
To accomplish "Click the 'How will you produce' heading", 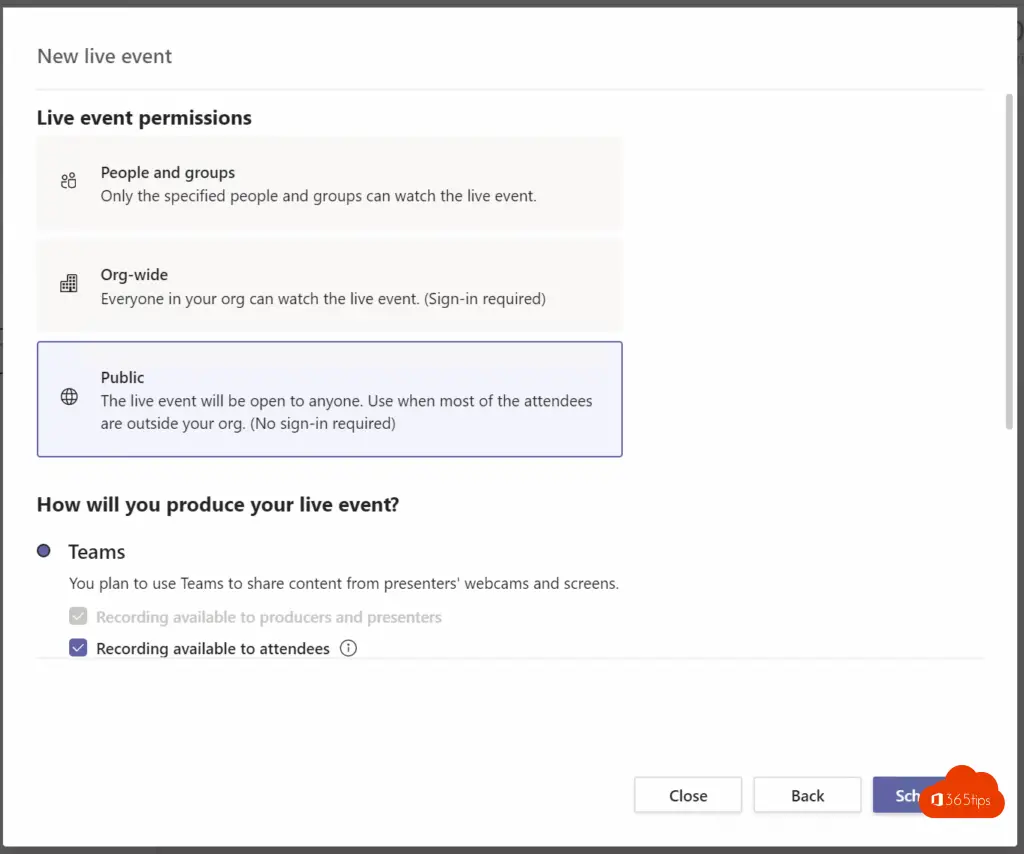I will [218, 505].
